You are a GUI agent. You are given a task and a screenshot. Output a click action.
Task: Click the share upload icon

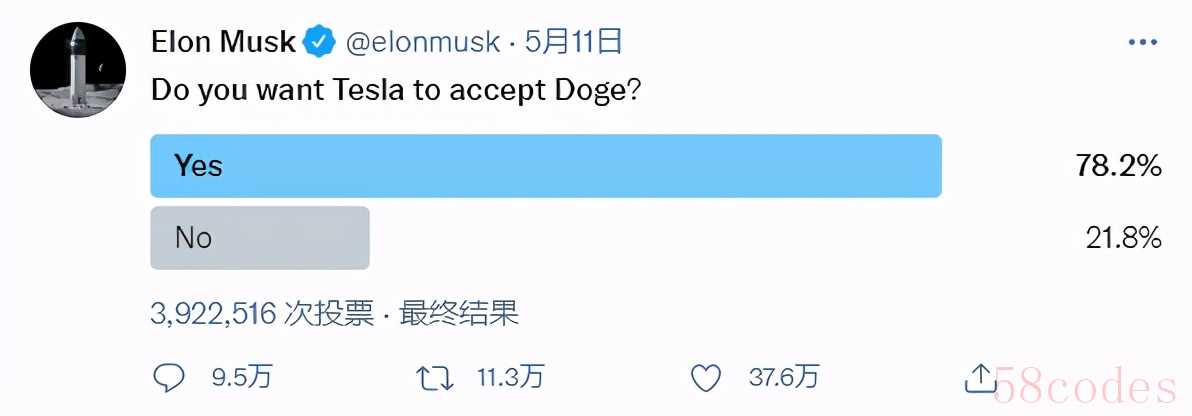(x=980, y=378)
